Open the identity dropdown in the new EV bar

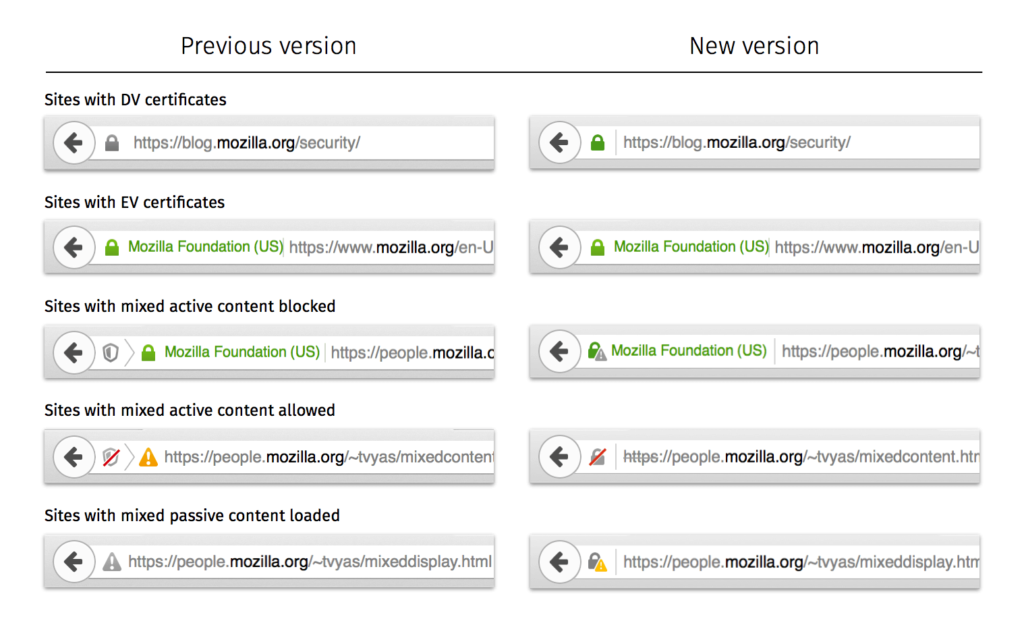[x=692, y=247]
